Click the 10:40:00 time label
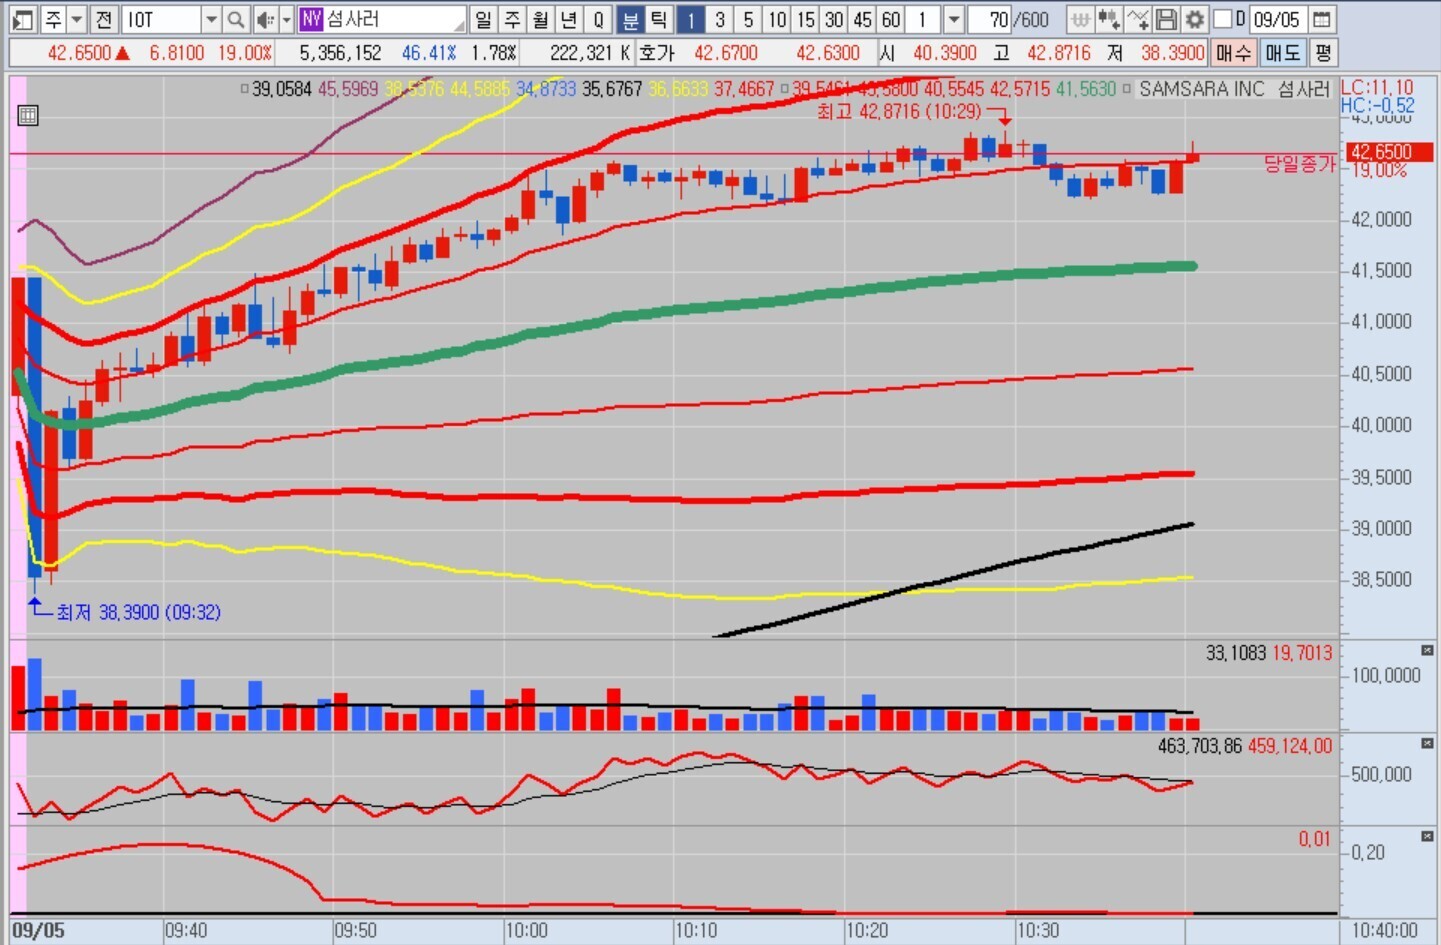Screen dimensions: 1441x945 point(1384,931)
